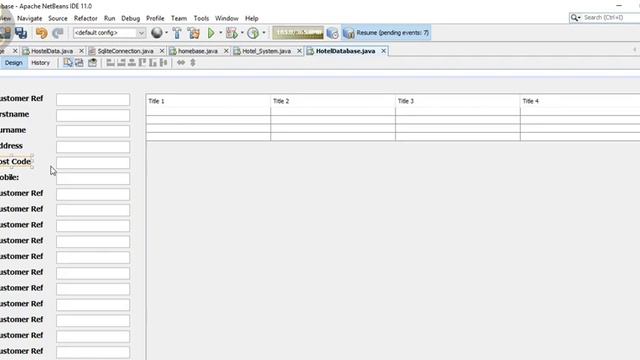Screen dimensions: 640x360
Task: Open the Refactor menu
Action: click(86, 18)
